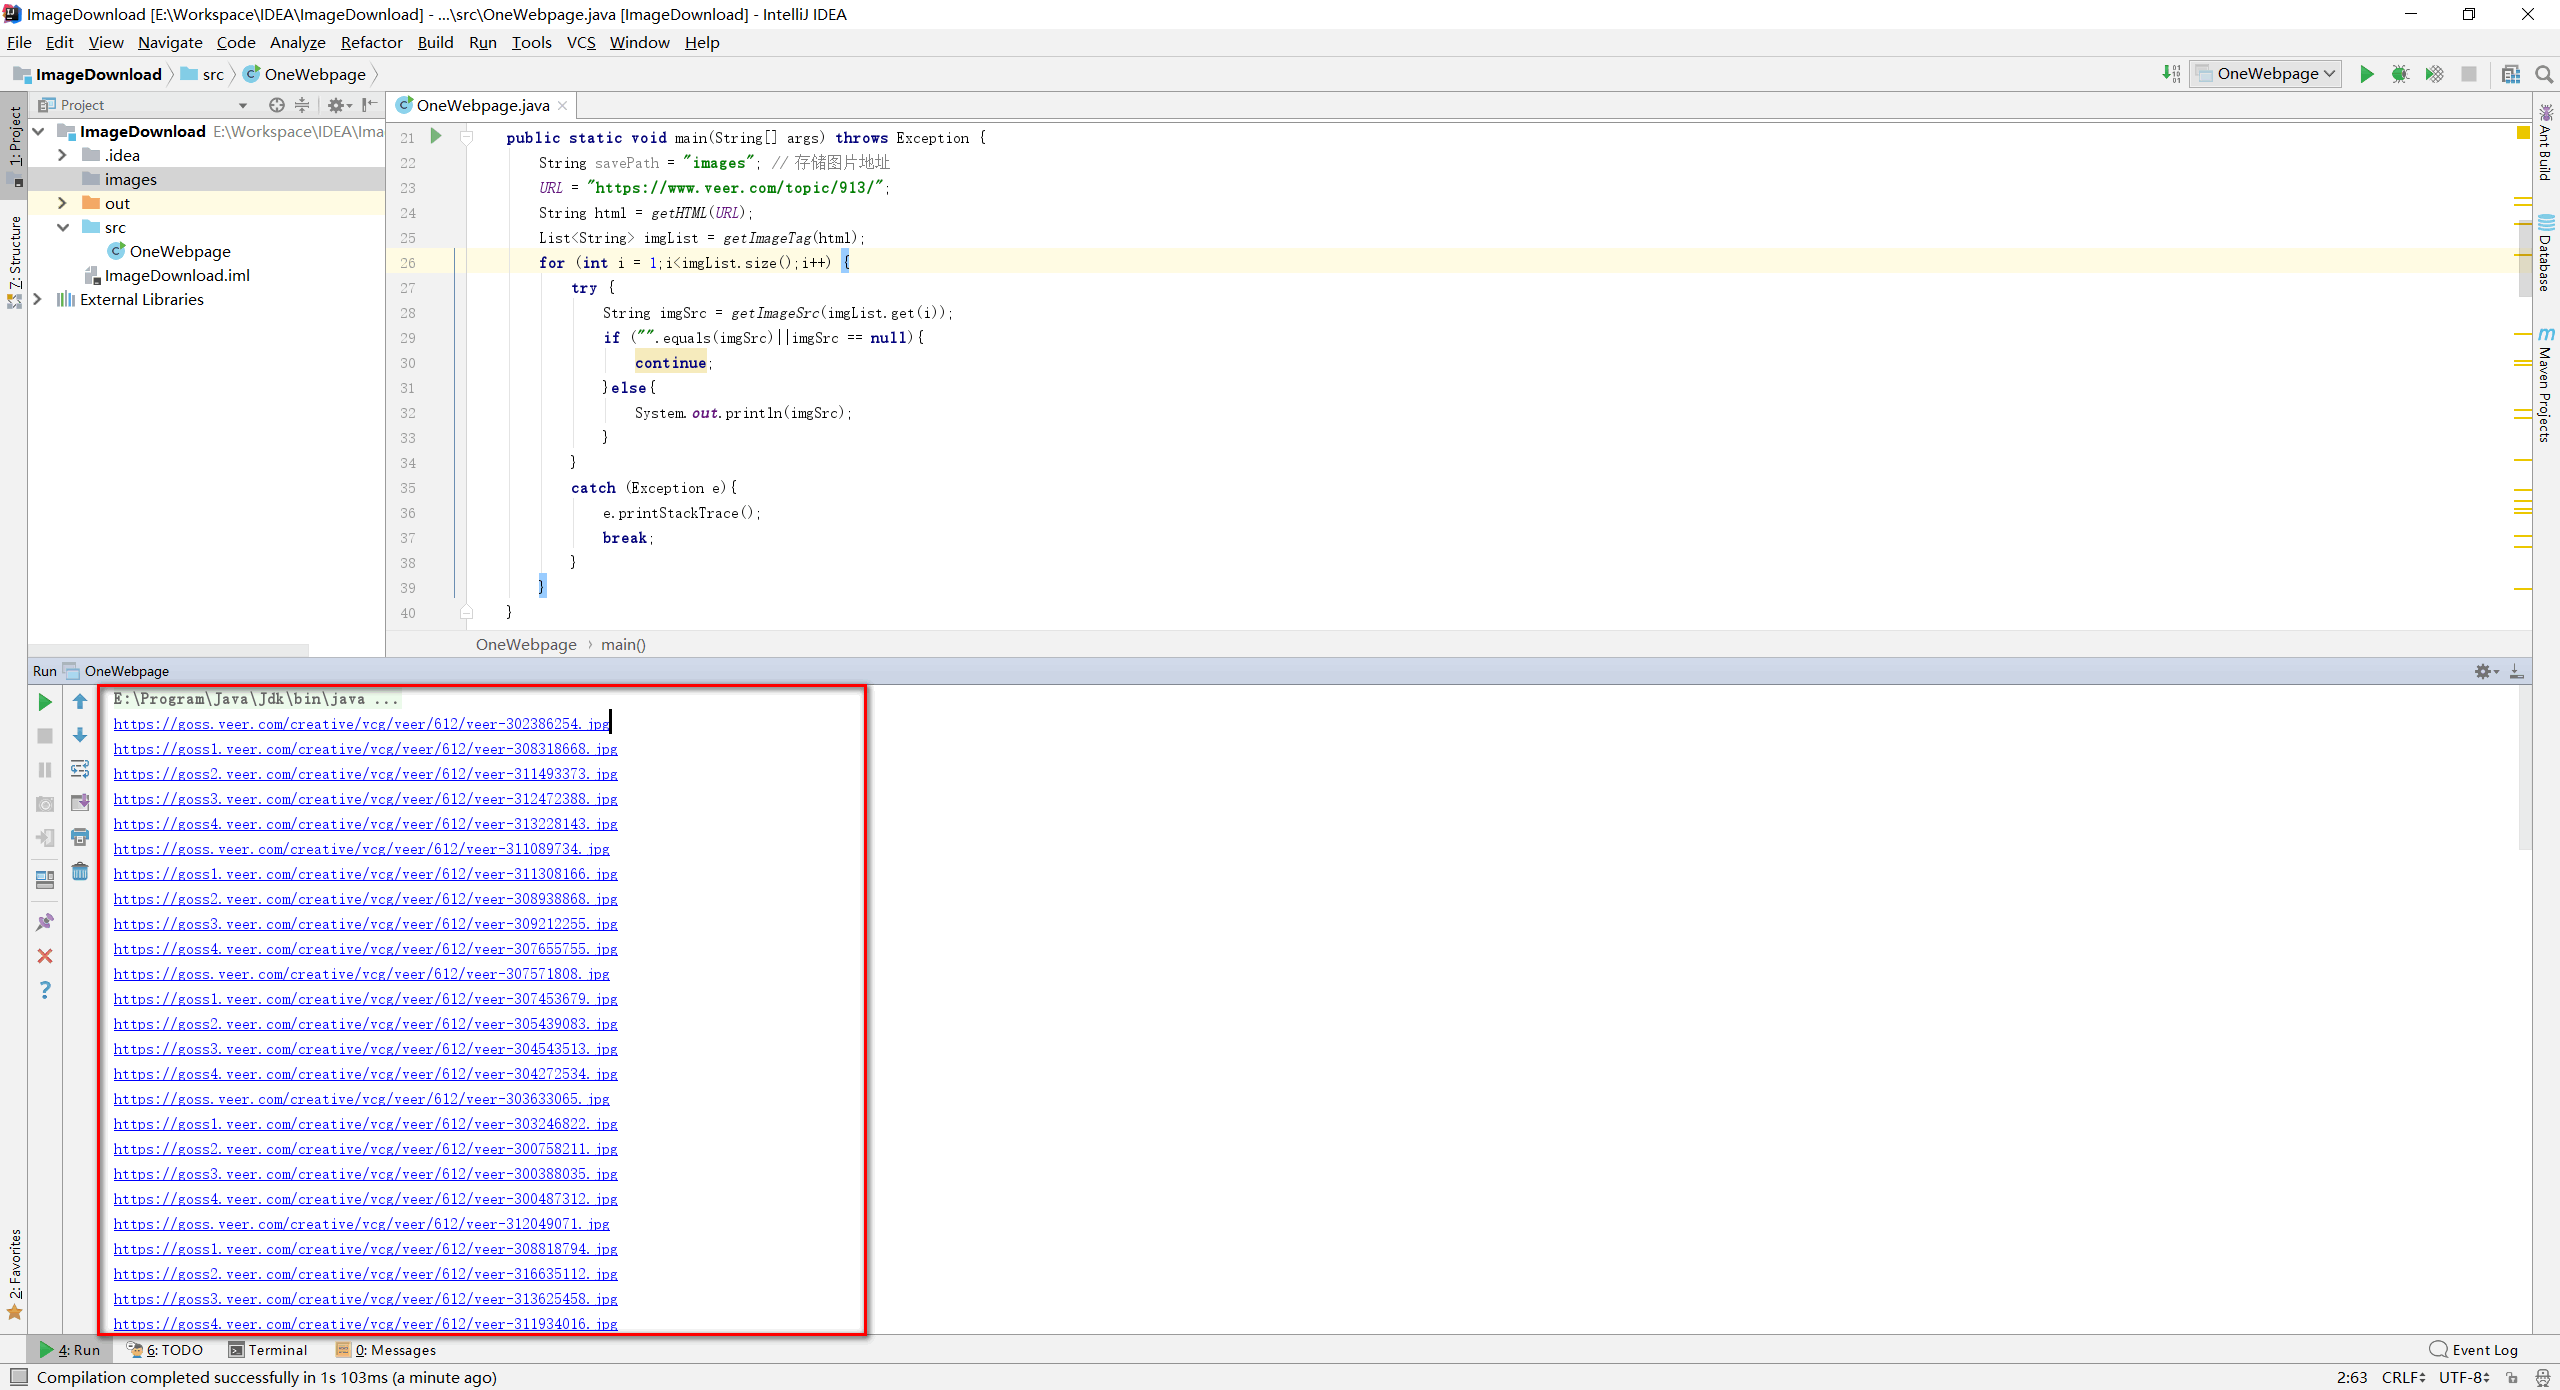
Task: Open veer-302386254.jpg link in console
Action: click(361, 724)
